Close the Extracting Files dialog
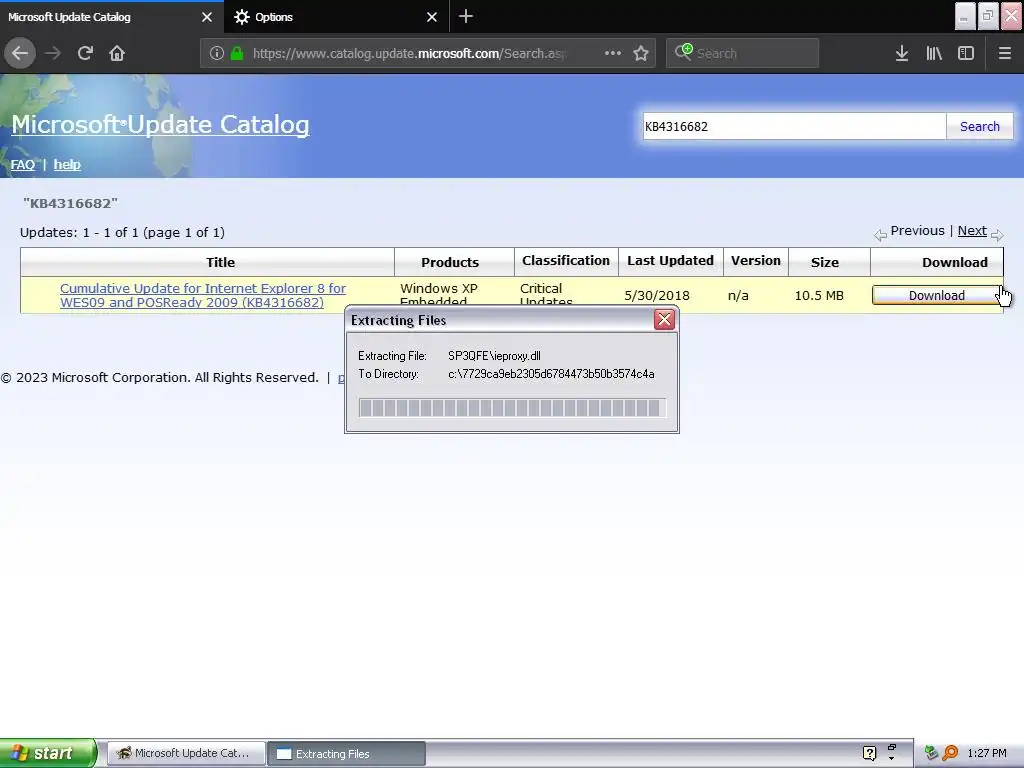1024x768 pixels. (x=664, y=319)
